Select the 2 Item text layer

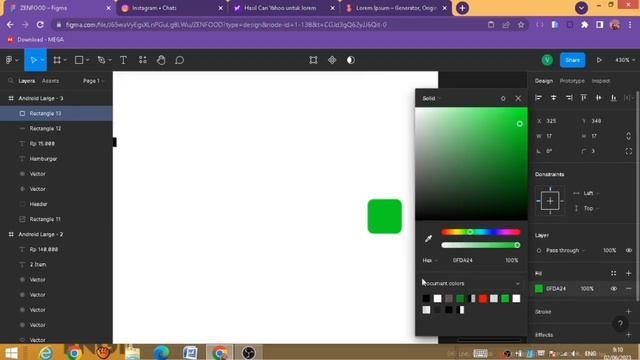coord(38,264)
